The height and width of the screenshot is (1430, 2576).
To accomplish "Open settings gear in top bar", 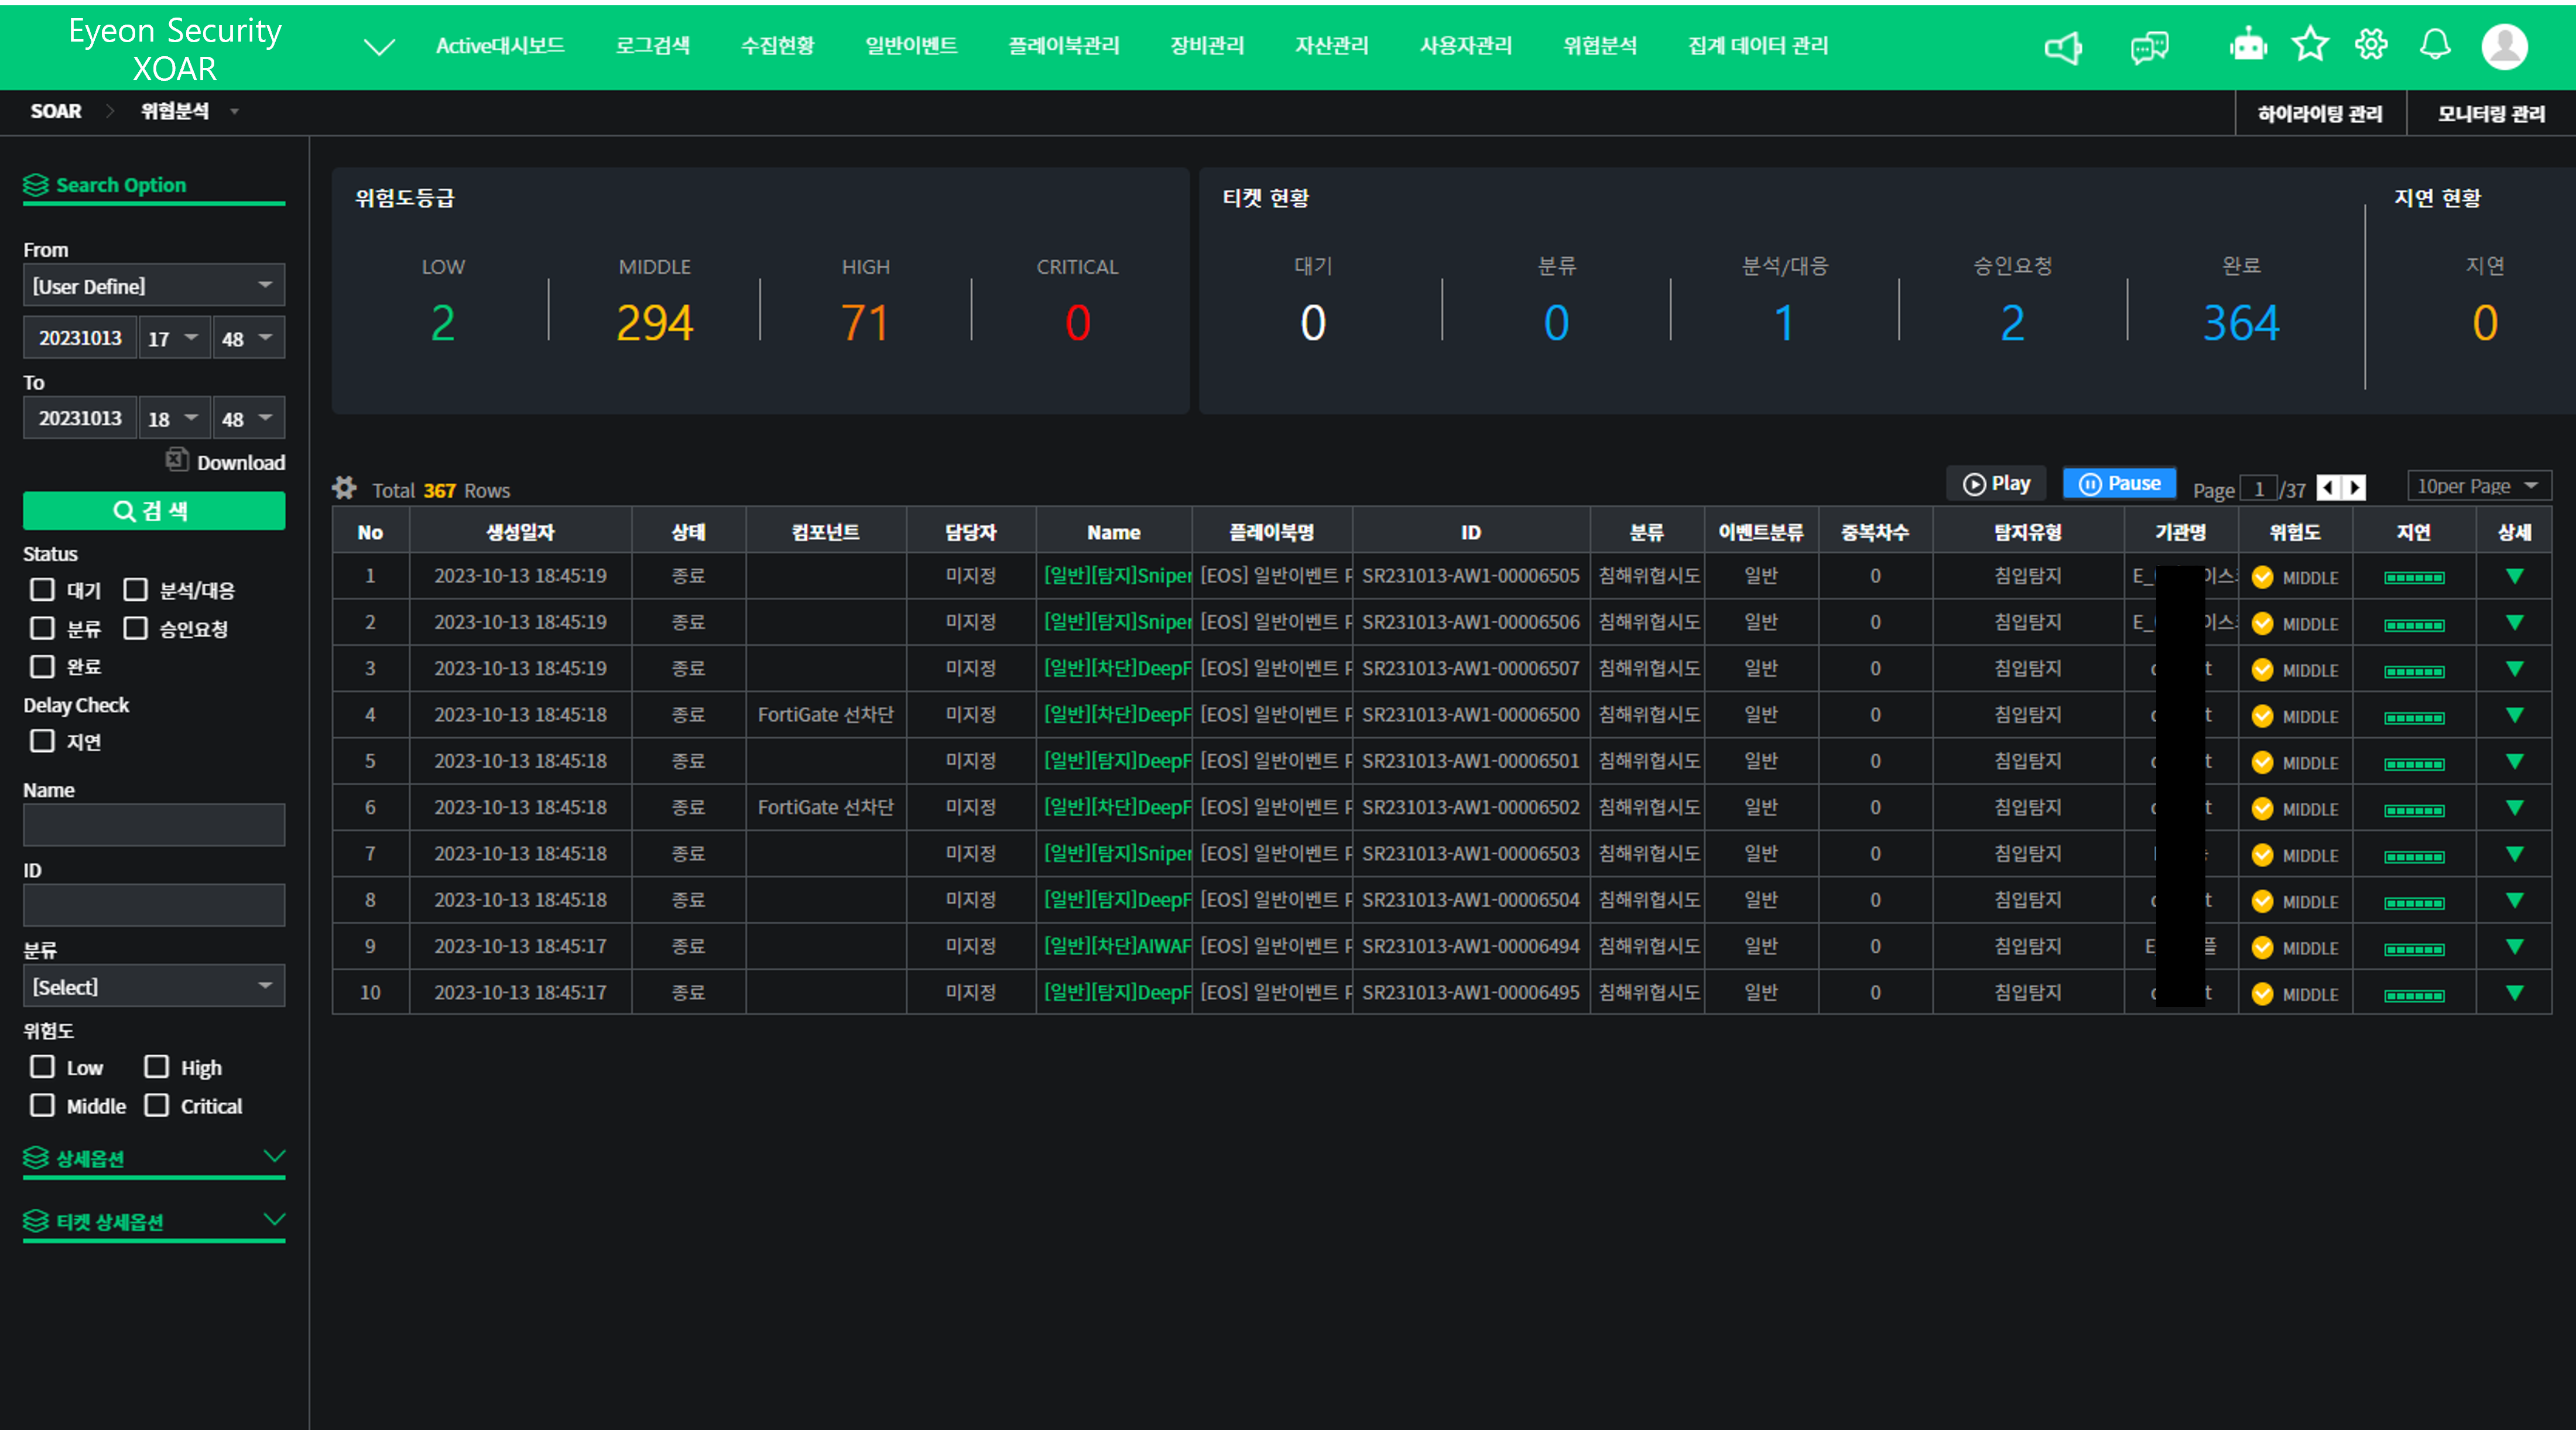I will [2371, 45].
